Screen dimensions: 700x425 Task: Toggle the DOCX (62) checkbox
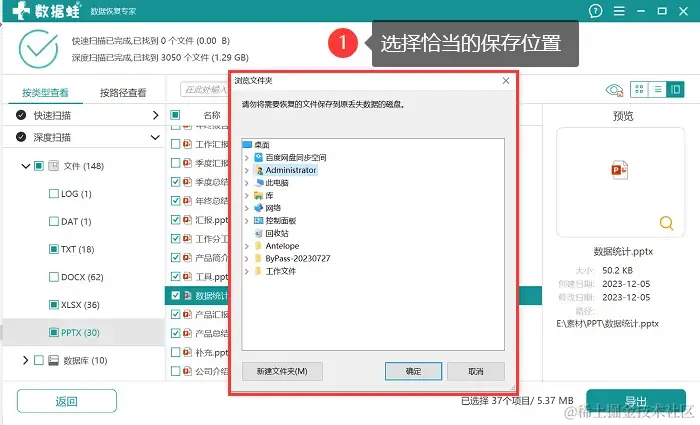pyautogui.click(x=54, y=277)
